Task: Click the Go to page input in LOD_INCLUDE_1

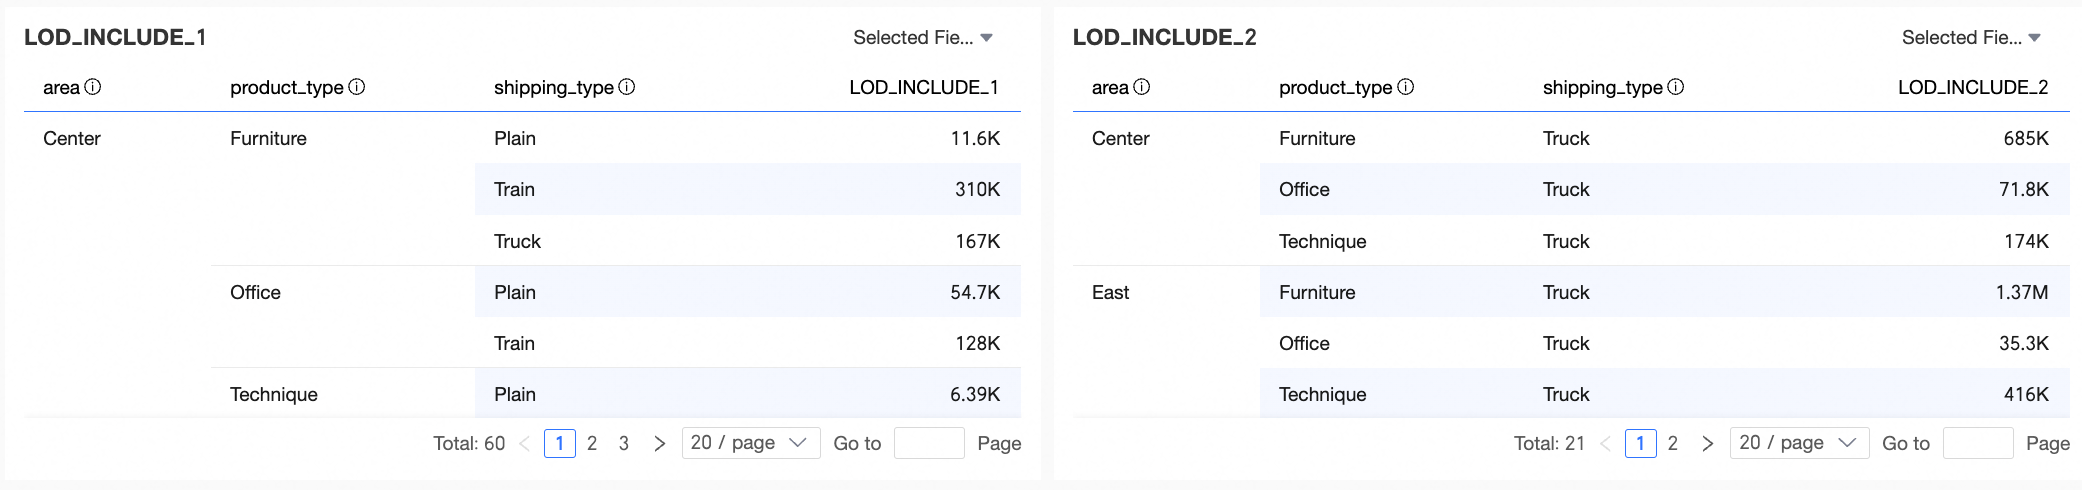Action: coord(929,443)
